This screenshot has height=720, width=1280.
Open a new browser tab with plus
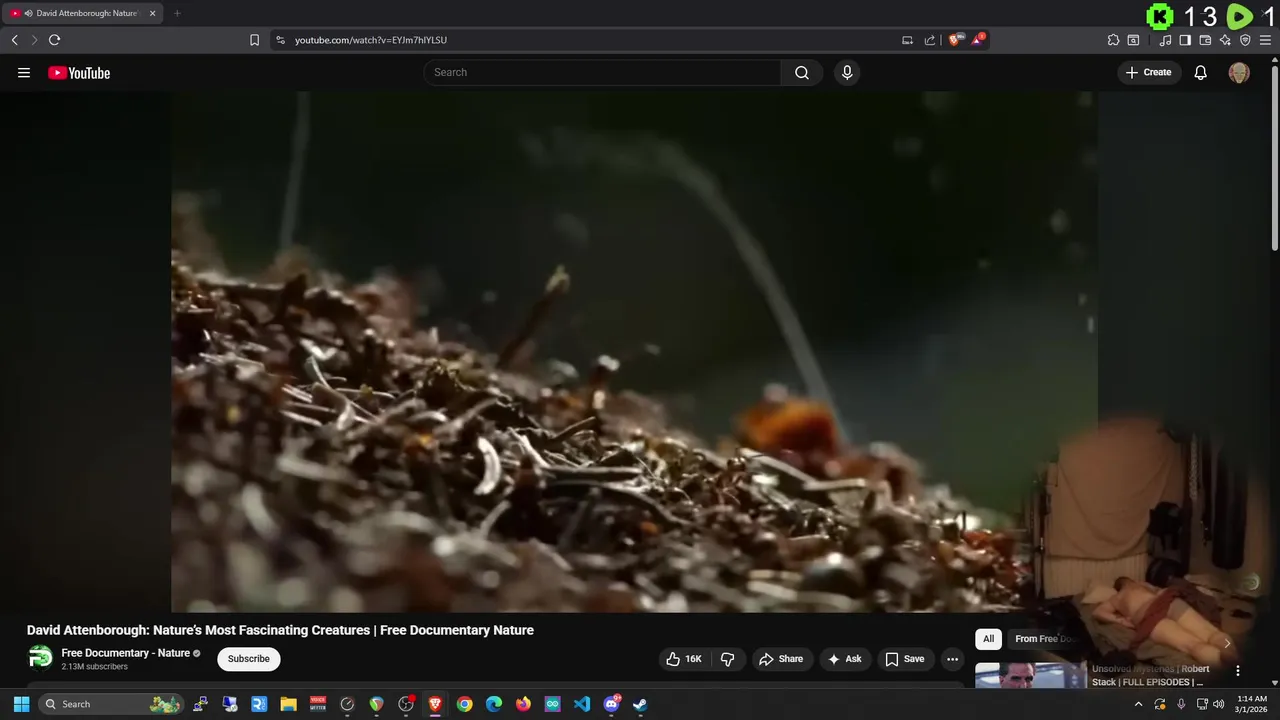tap(177, 13)
